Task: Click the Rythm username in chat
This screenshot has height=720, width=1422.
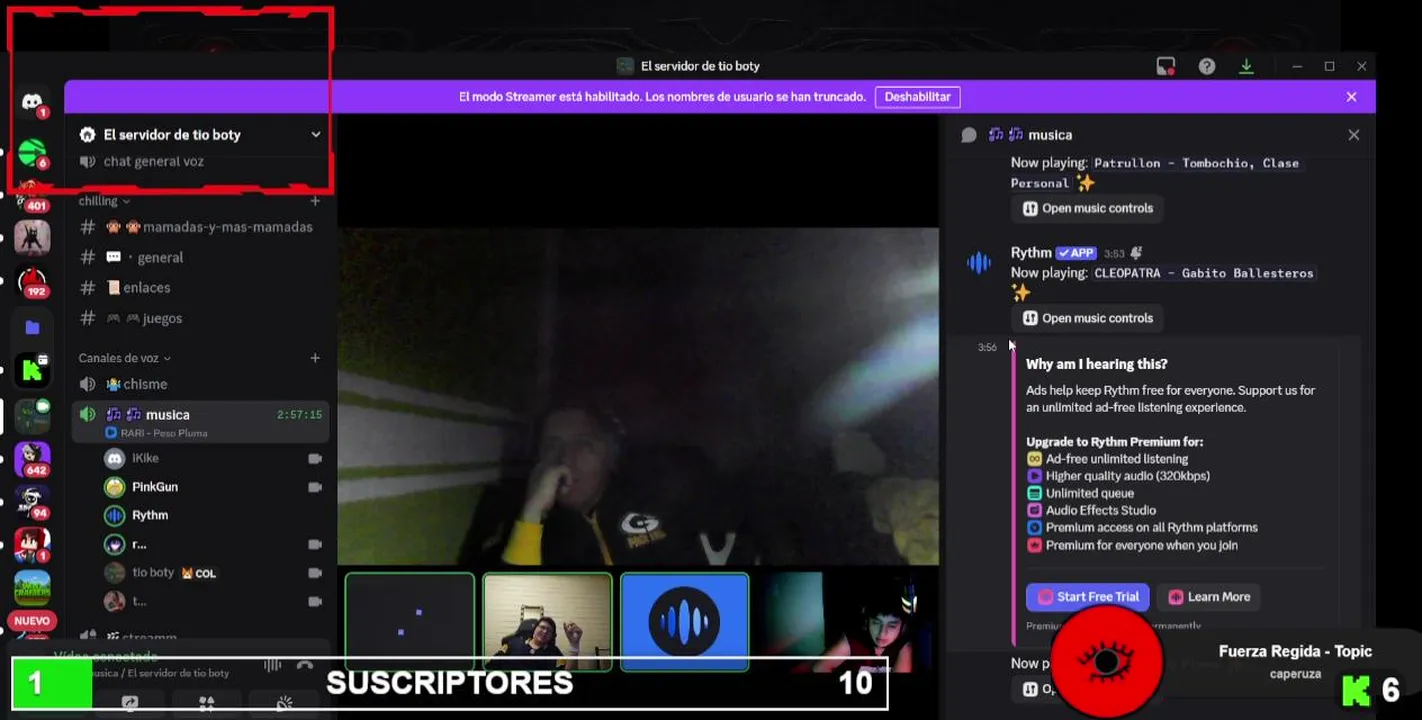Action: (1031, 253)
